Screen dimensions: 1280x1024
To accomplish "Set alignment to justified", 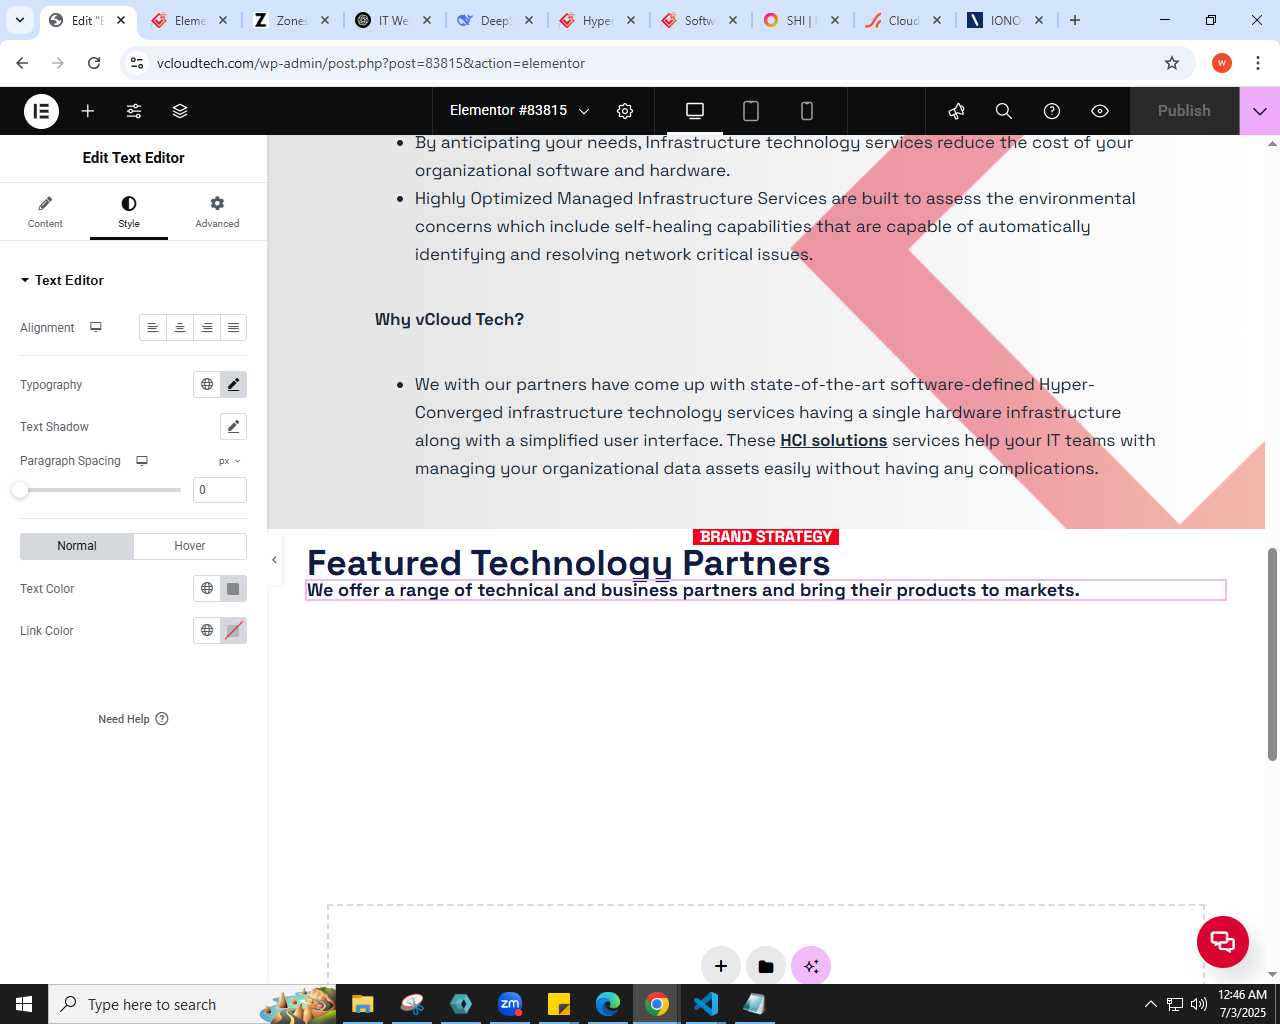I will (233, 328).
